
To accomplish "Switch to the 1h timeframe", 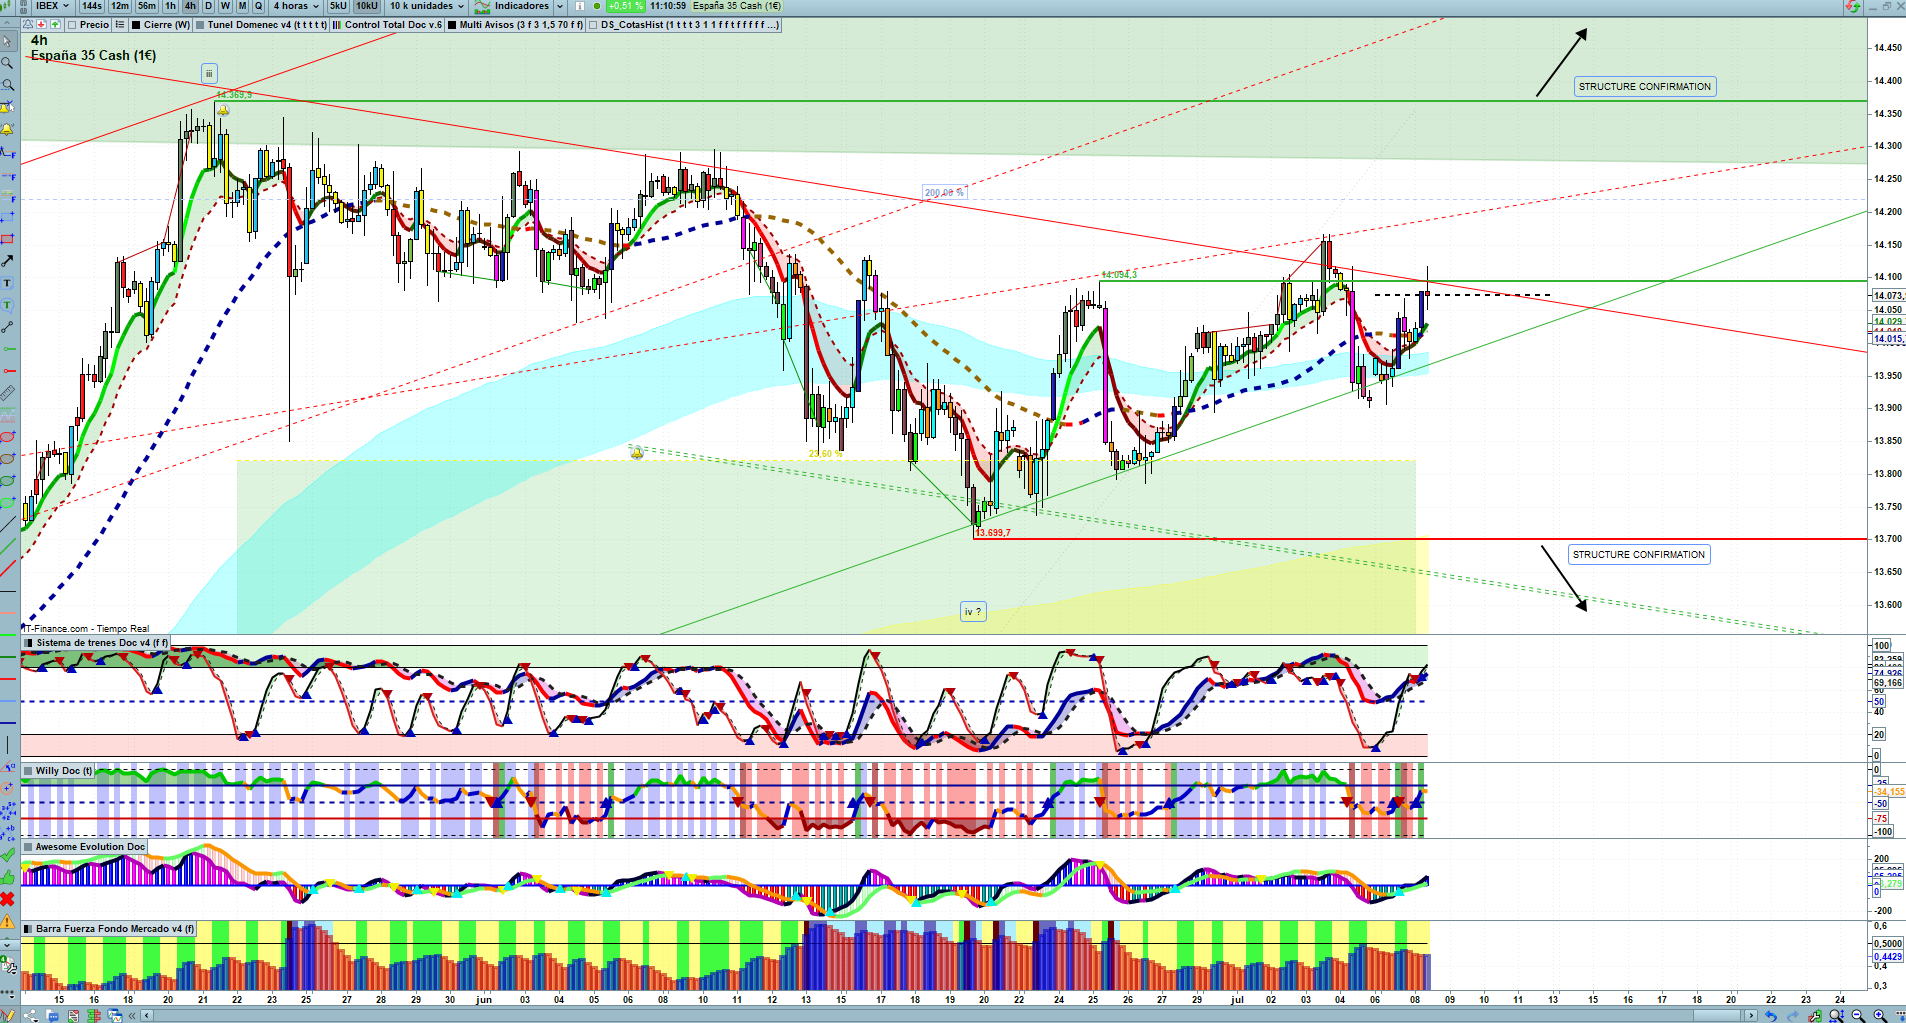I will [x=171, y=6].
